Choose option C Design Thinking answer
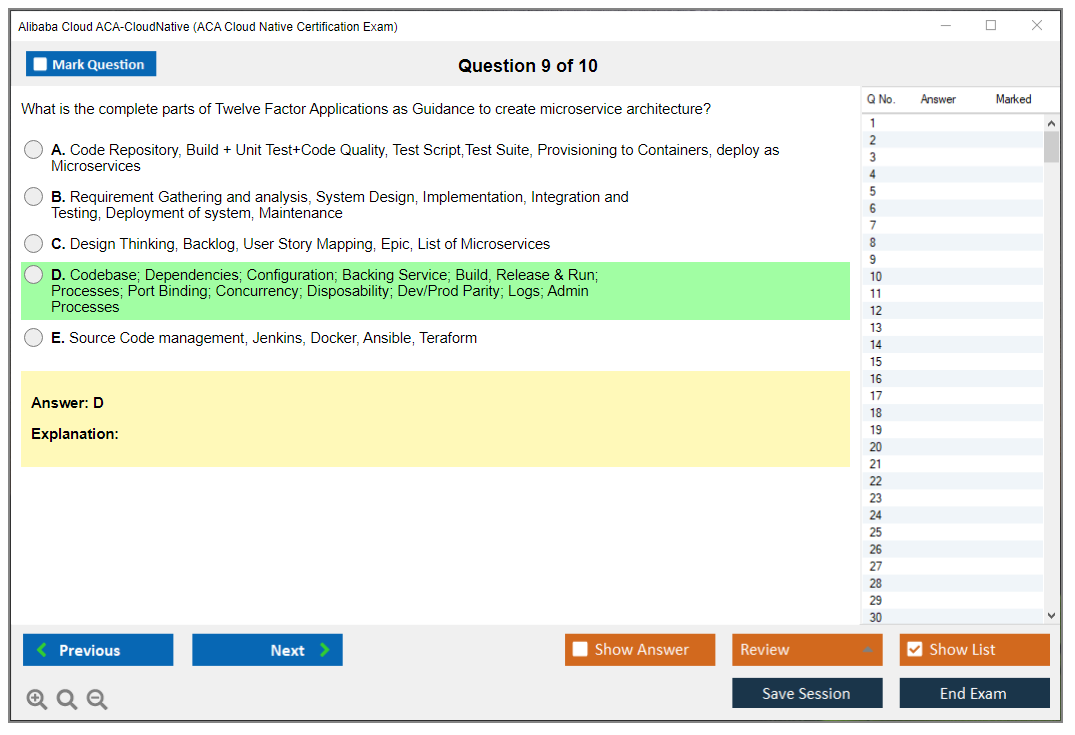Viewport: 1075px width, 735px height. [34, 244]
